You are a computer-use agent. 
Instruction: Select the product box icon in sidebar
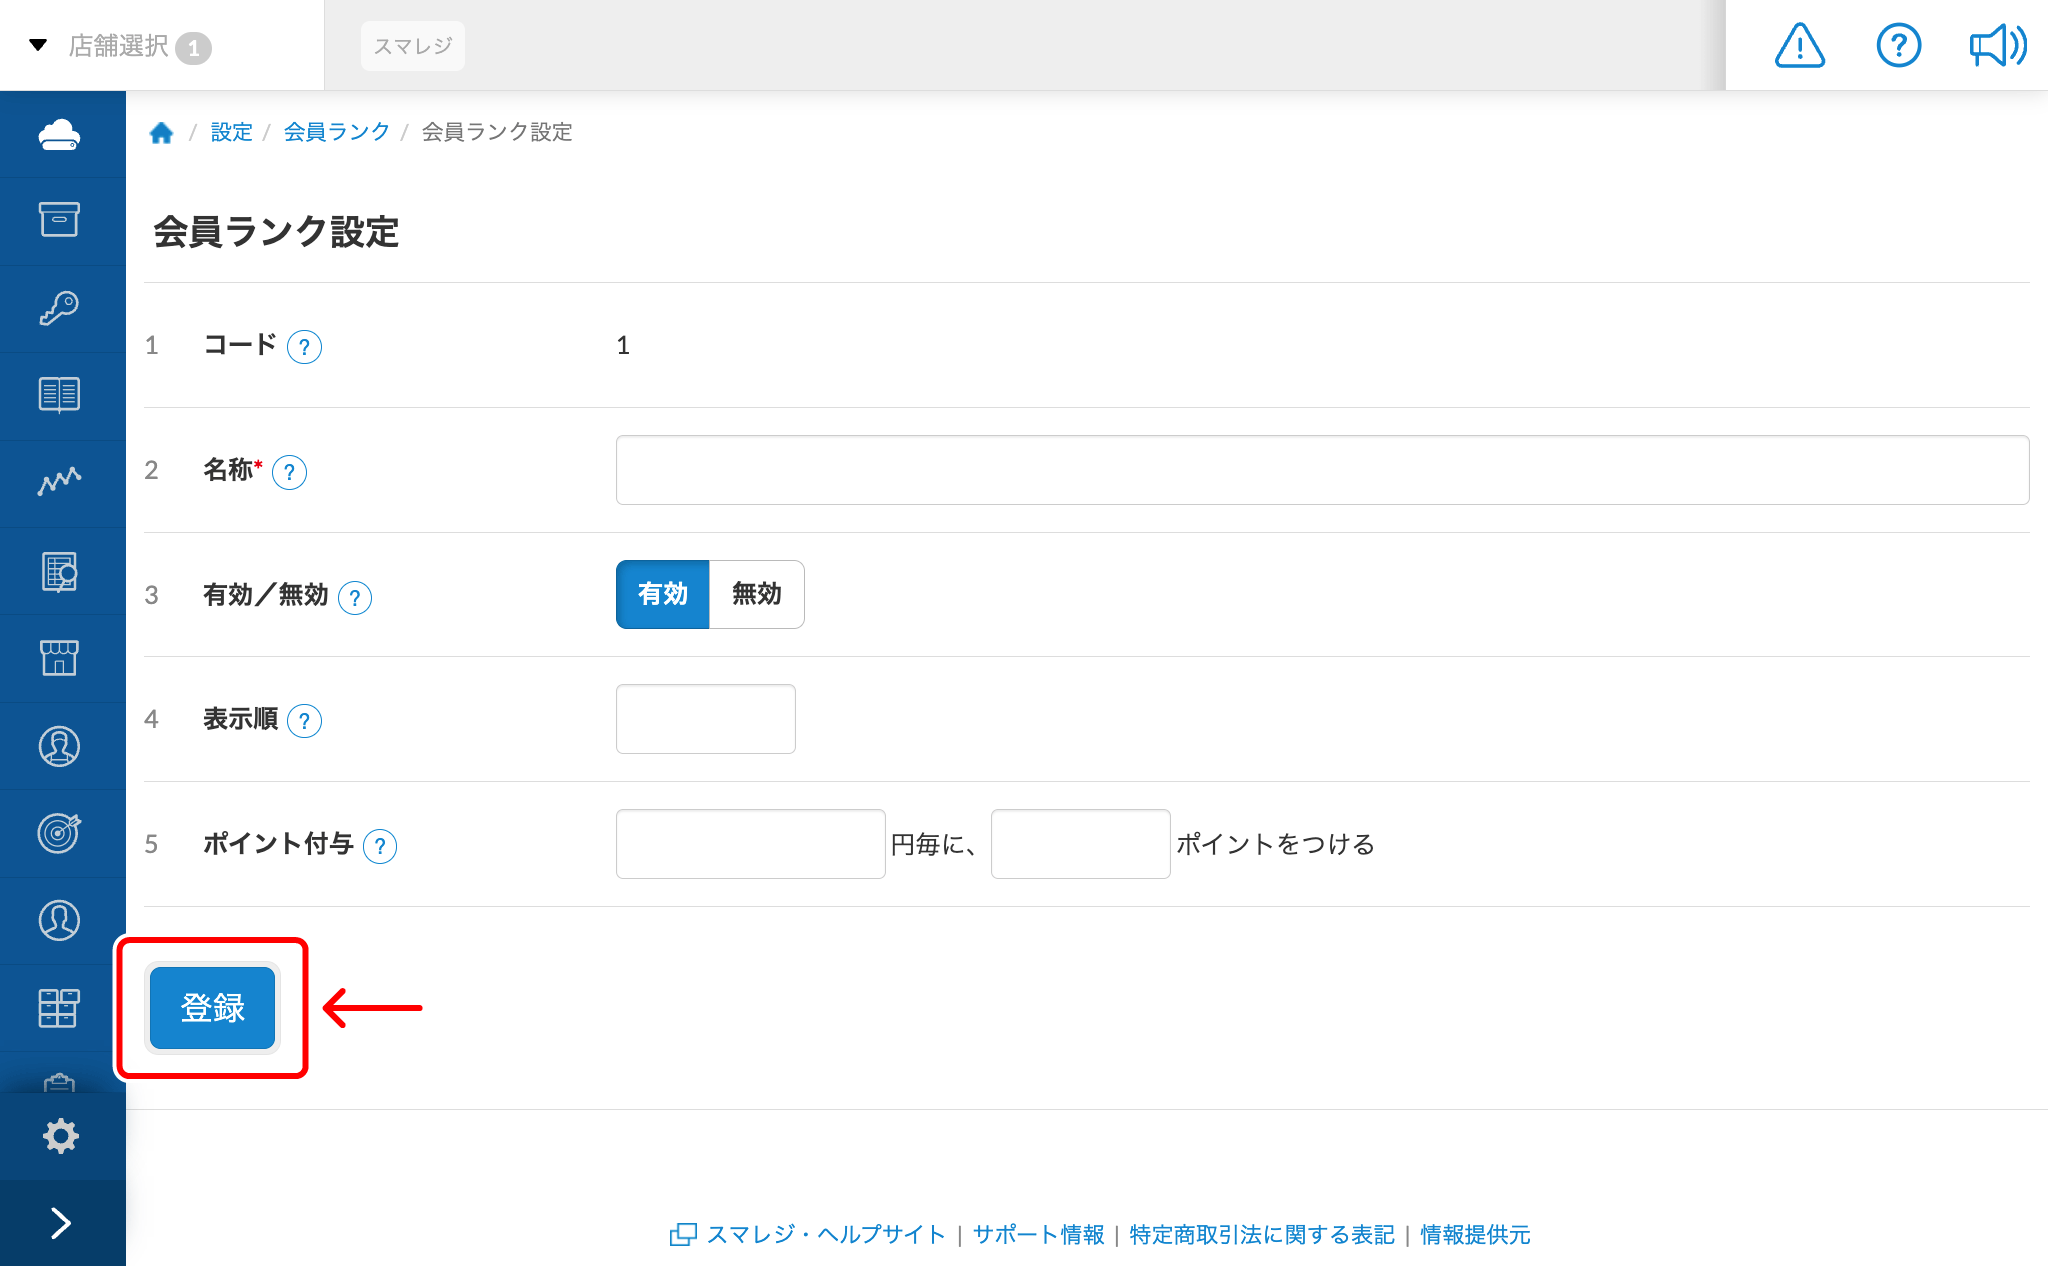(x=62, y=221)
